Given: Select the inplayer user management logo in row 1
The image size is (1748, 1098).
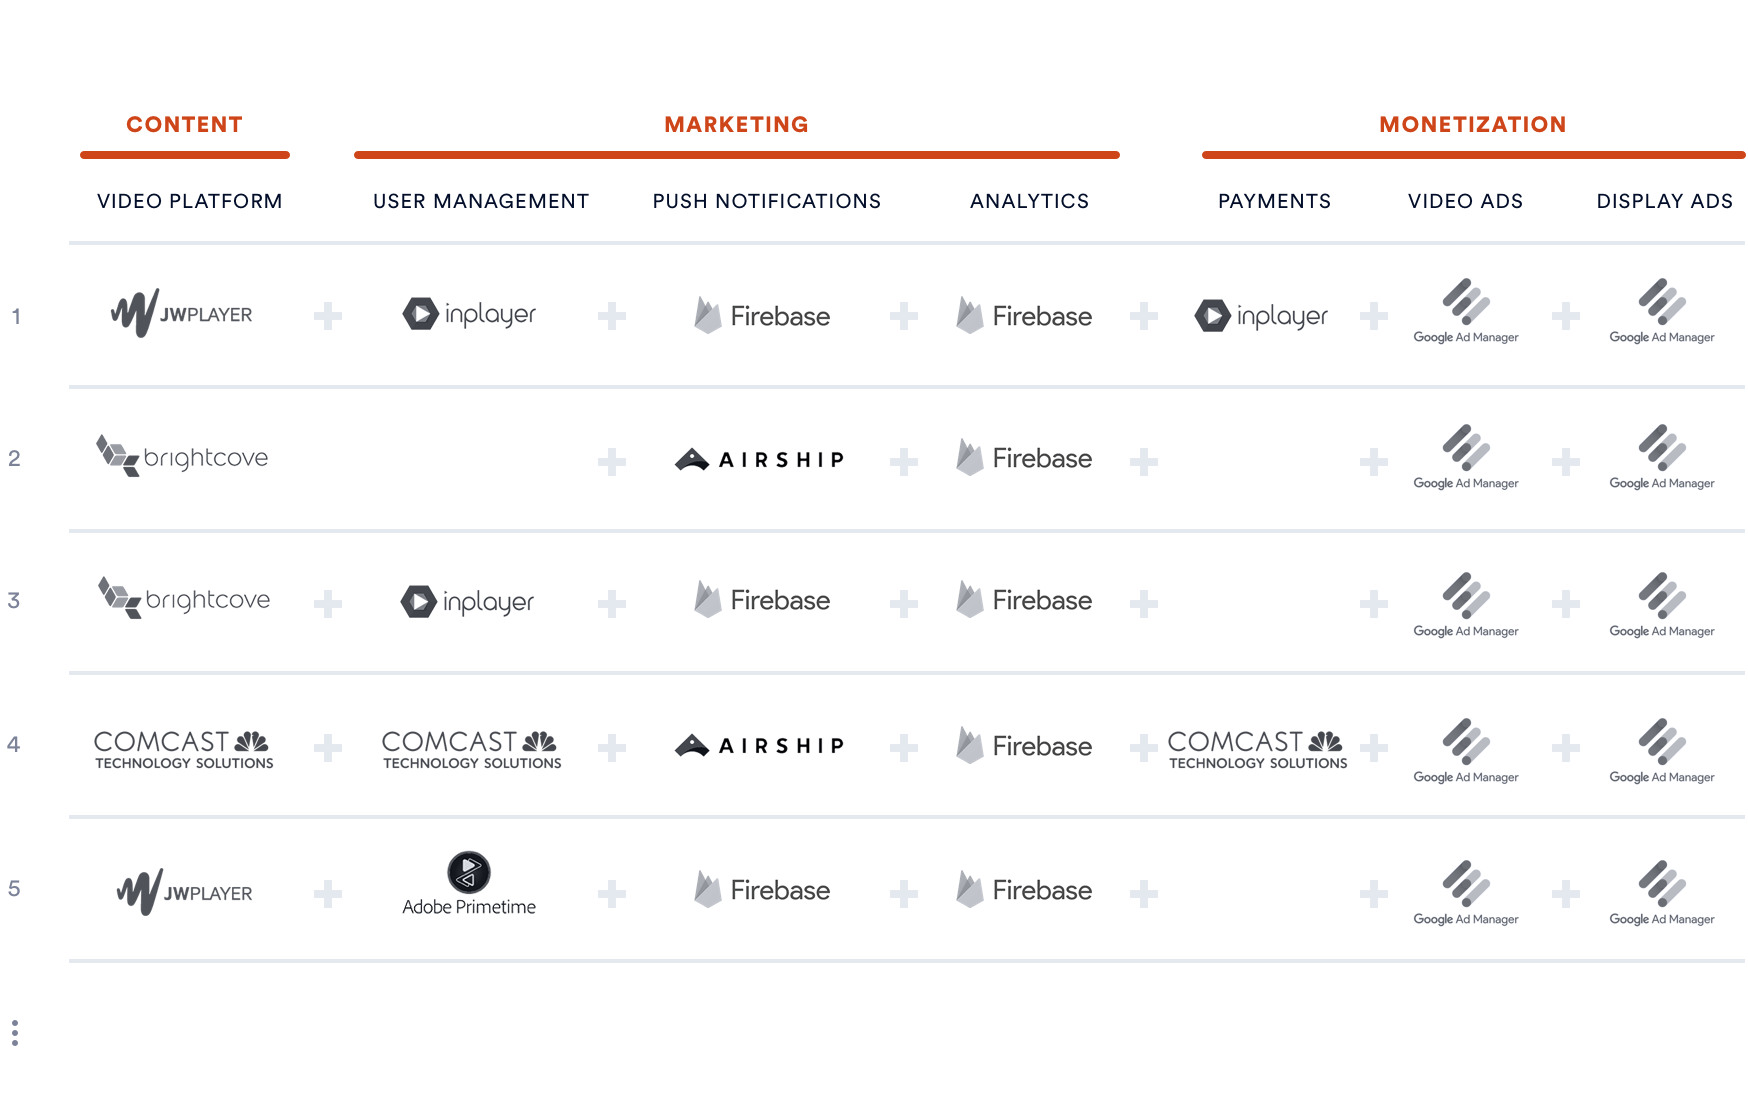Looking at the screenshot, I should click(469, 314).
